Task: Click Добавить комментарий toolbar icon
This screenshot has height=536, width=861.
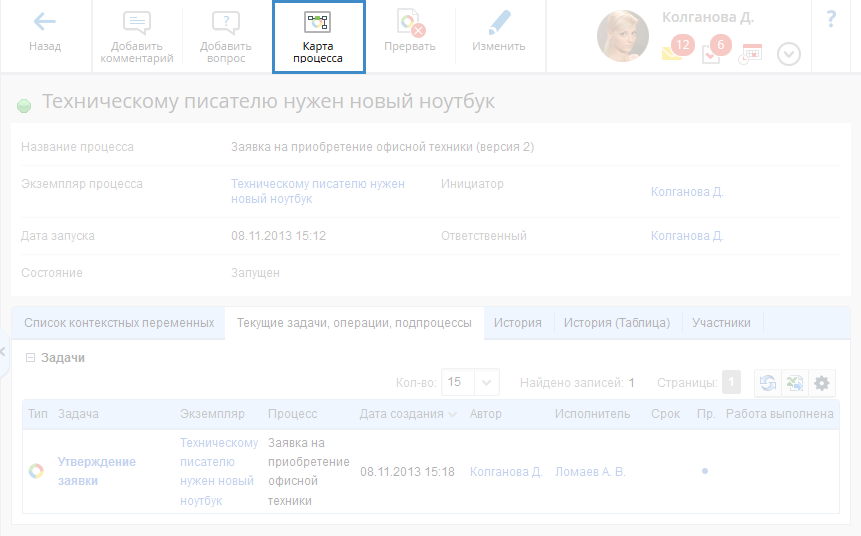Action: click(x=137, y=36)
